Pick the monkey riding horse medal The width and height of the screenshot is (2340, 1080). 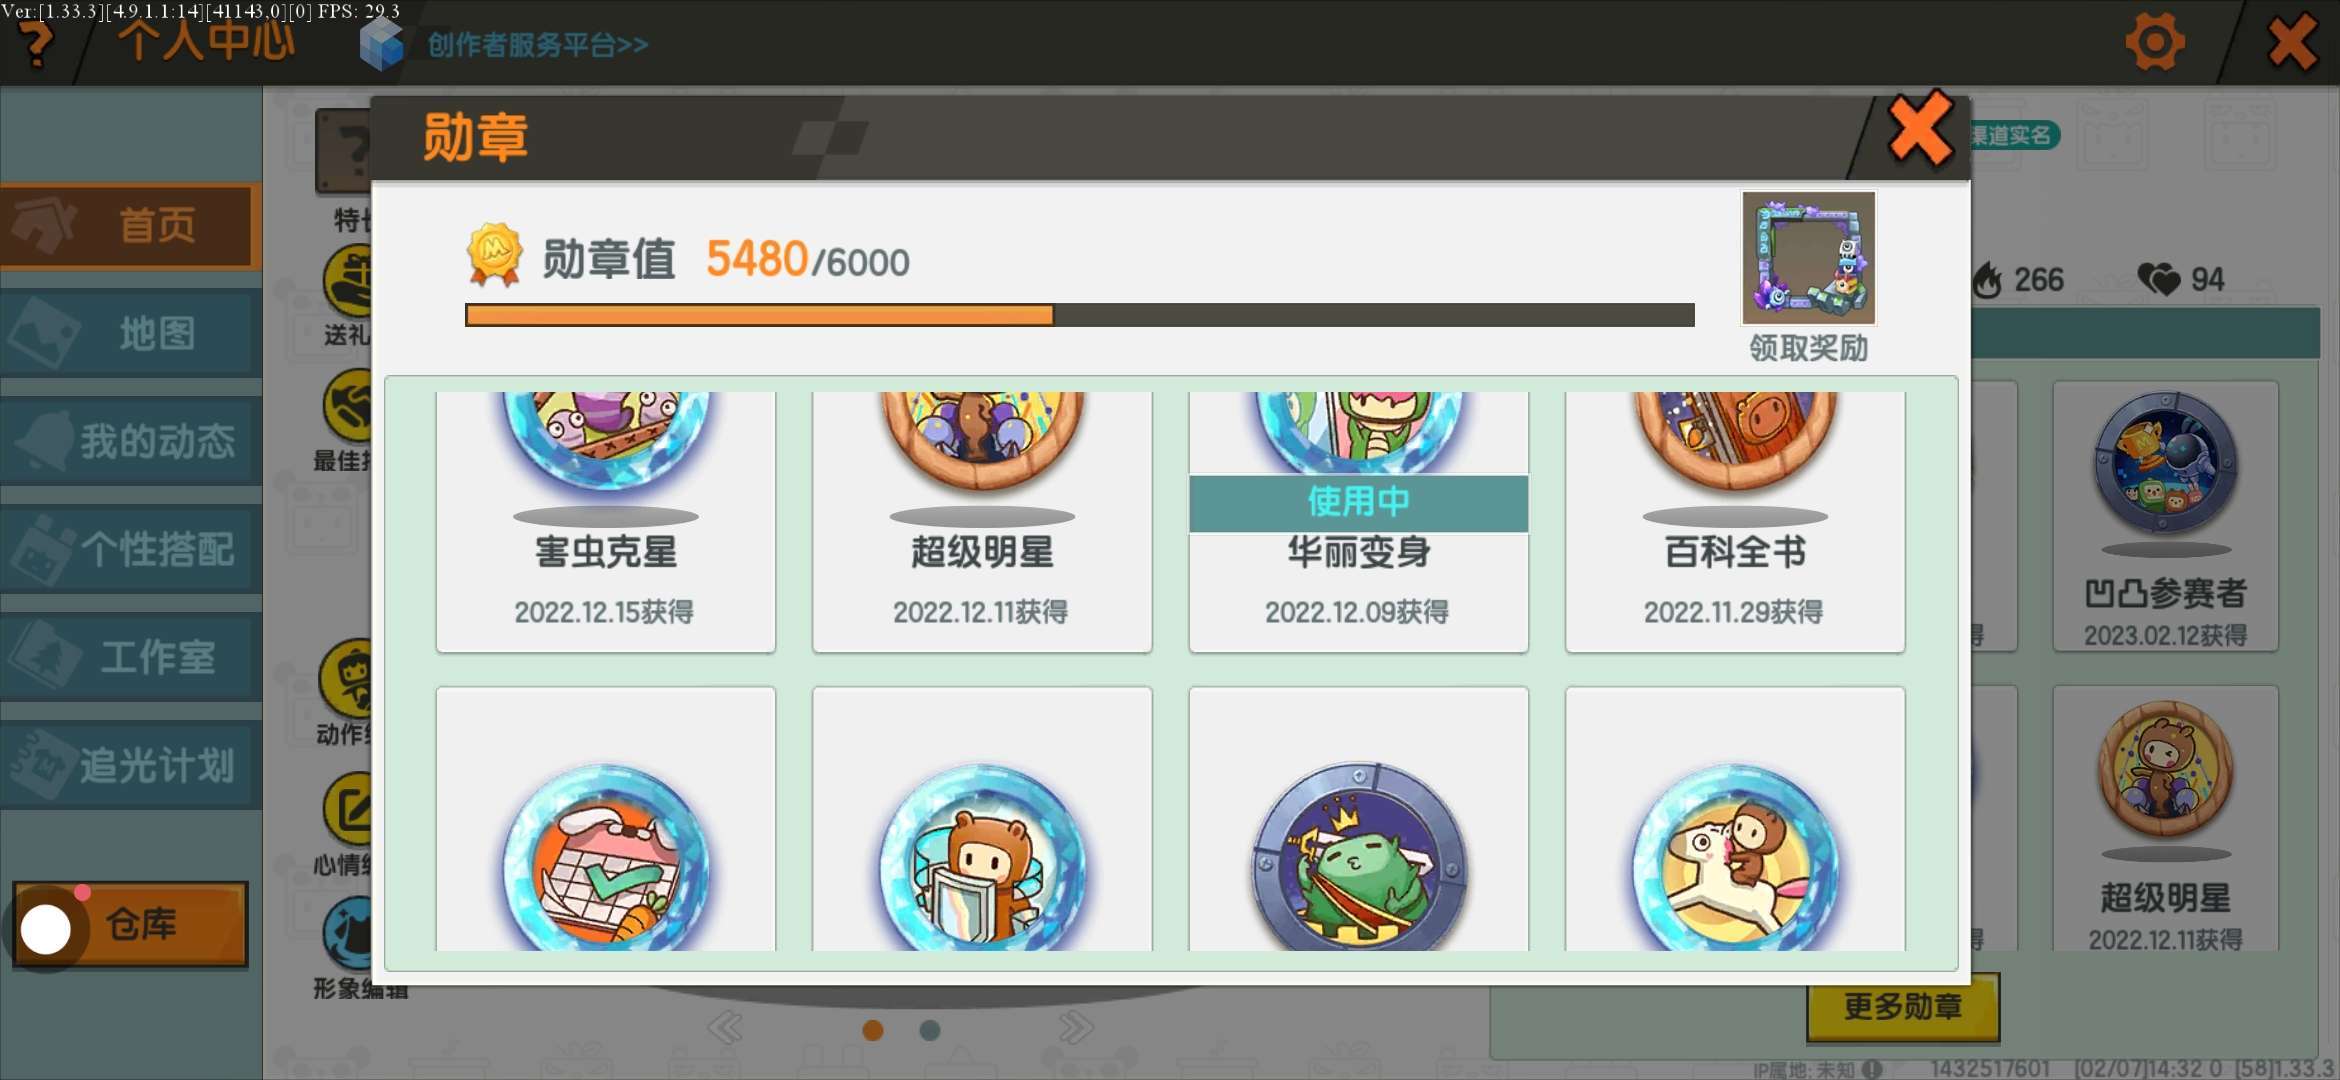(x=1735, y=819)
